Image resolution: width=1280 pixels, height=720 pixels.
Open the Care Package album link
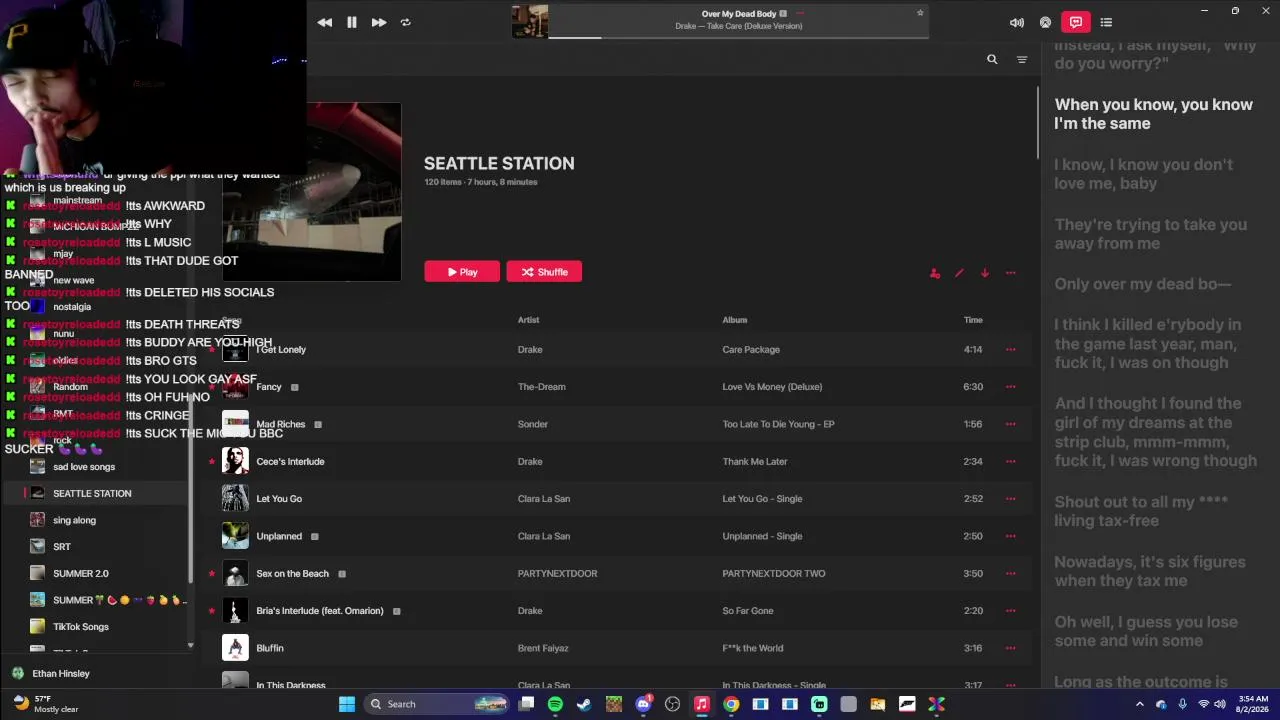[751, 350]
